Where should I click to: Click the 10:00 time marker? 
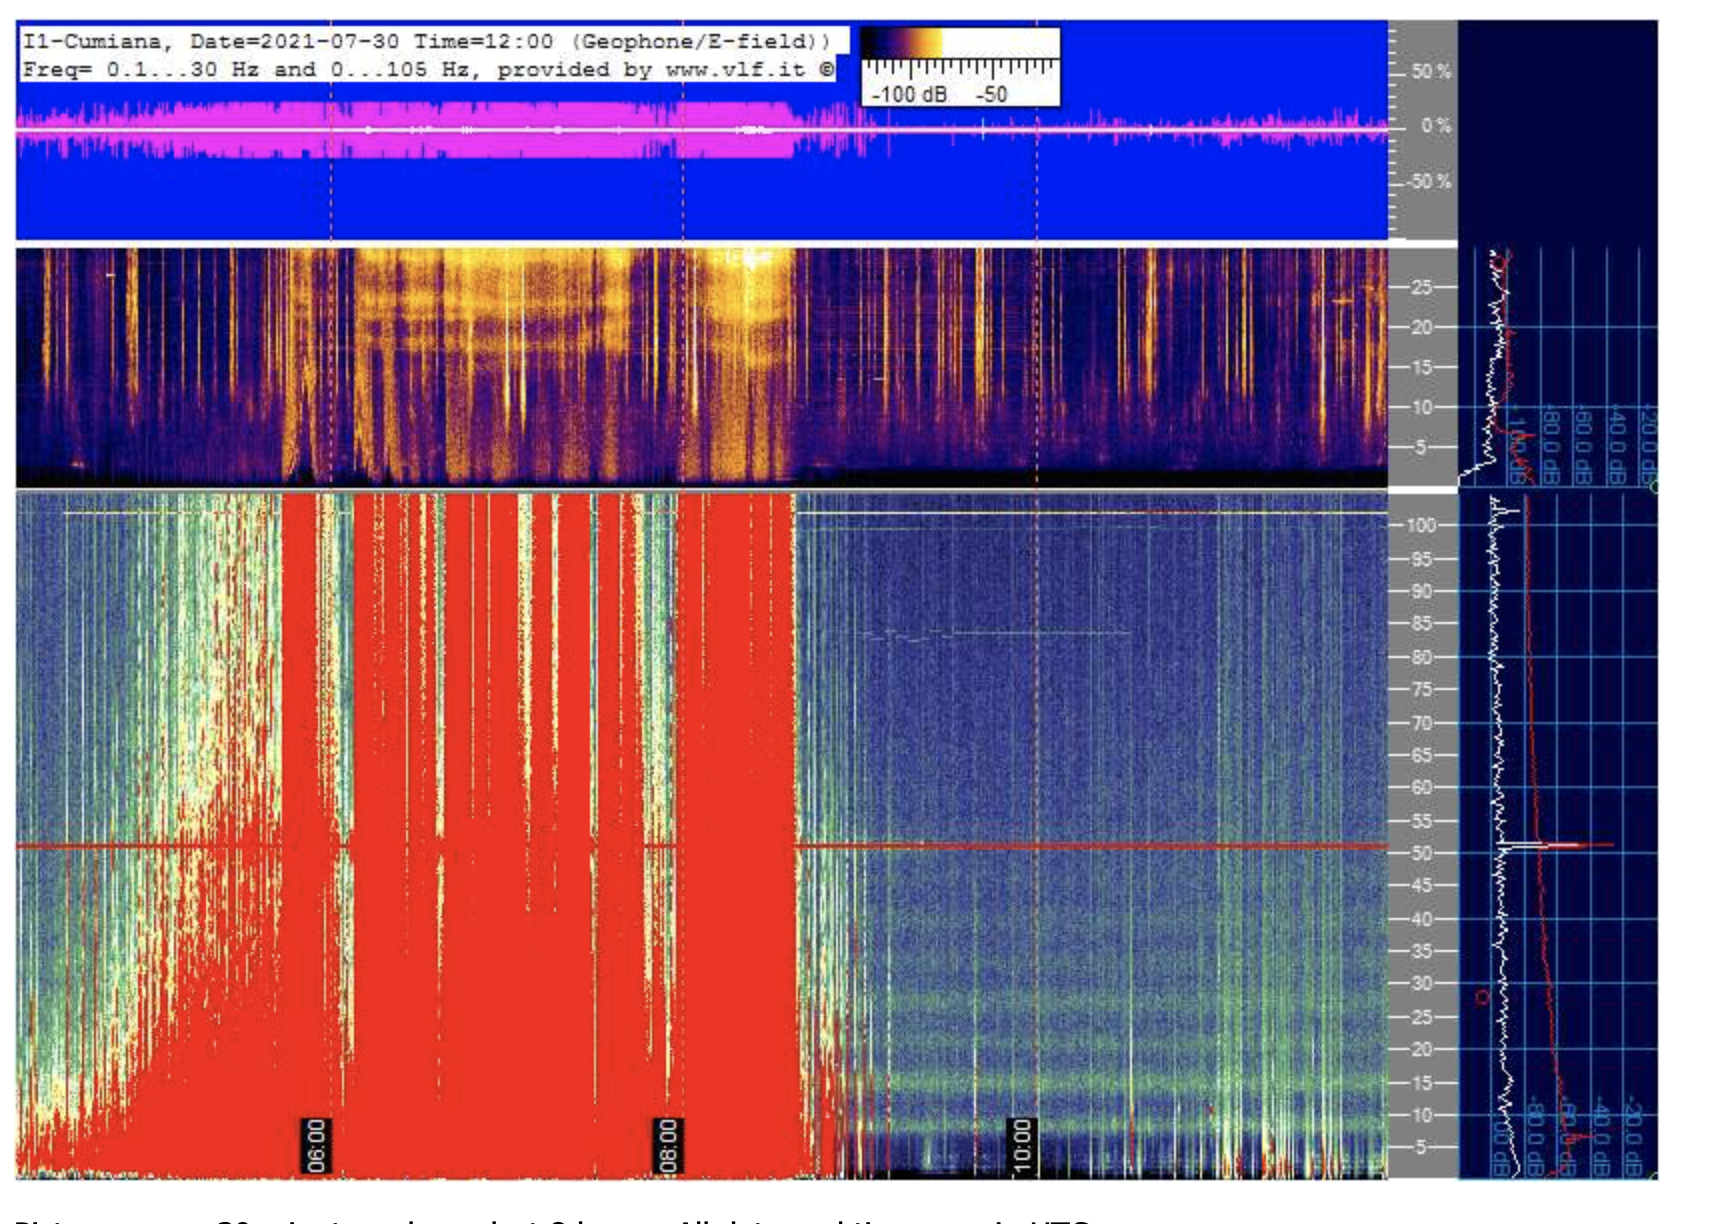(1020, 1145)
